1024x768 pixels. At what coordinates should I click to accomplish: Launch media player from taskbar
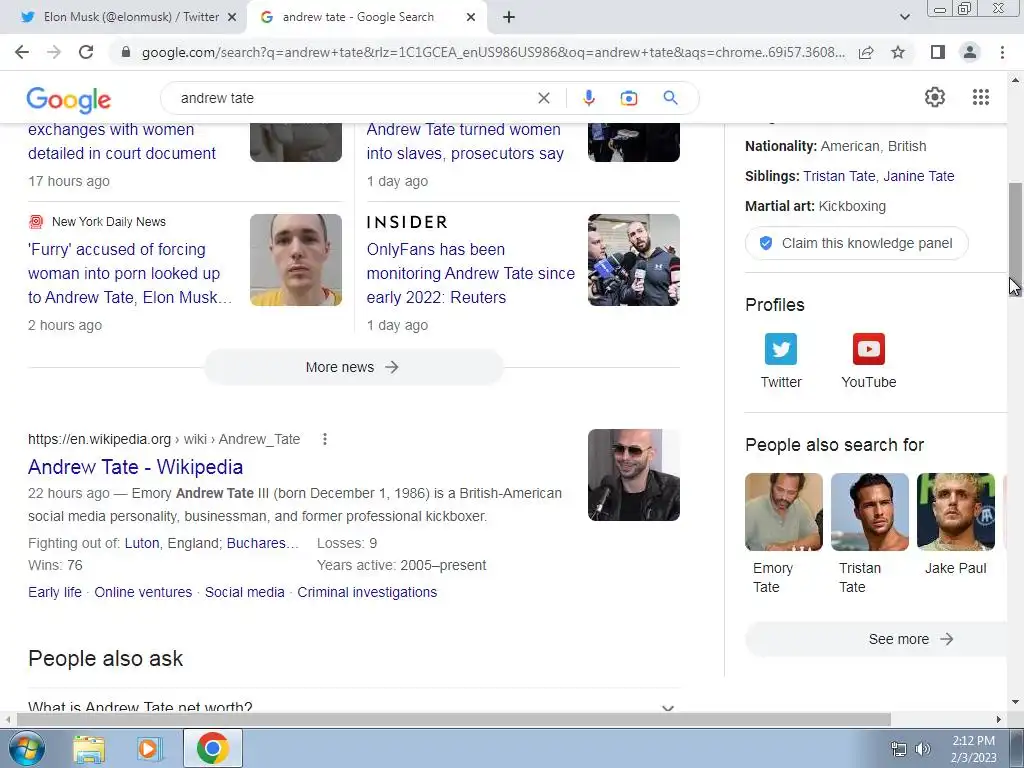pyautogui.click(x=149, y=749)
